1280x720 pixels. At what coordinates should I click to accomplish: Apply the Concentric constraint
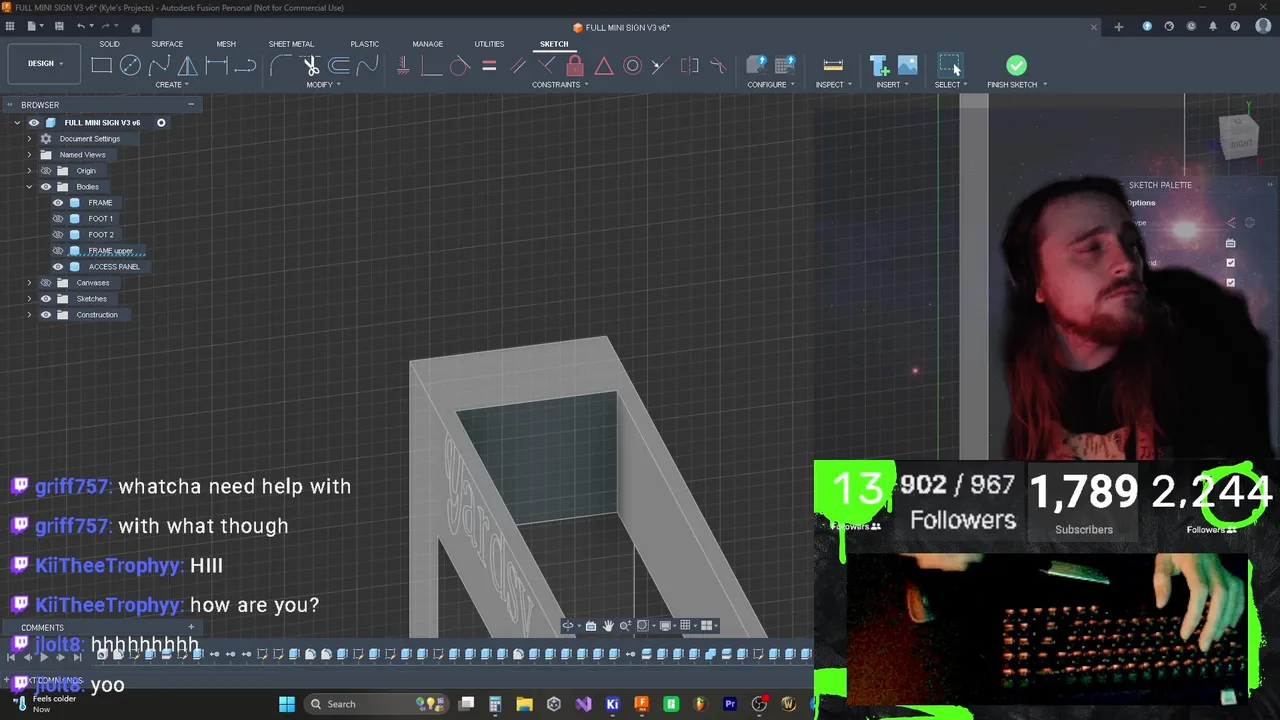(x=633, y=66)
